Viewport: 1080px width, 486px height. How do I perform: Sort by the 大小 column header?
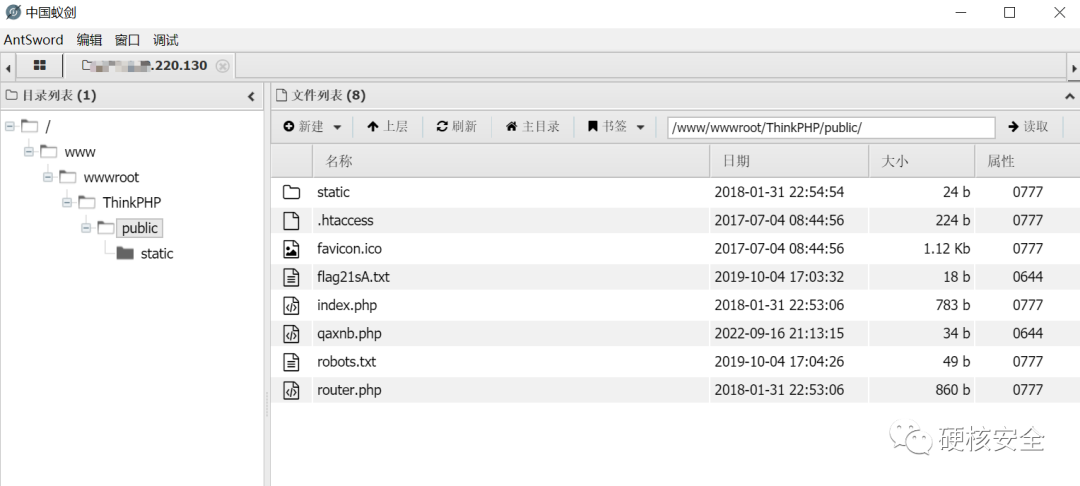point(922,162)
